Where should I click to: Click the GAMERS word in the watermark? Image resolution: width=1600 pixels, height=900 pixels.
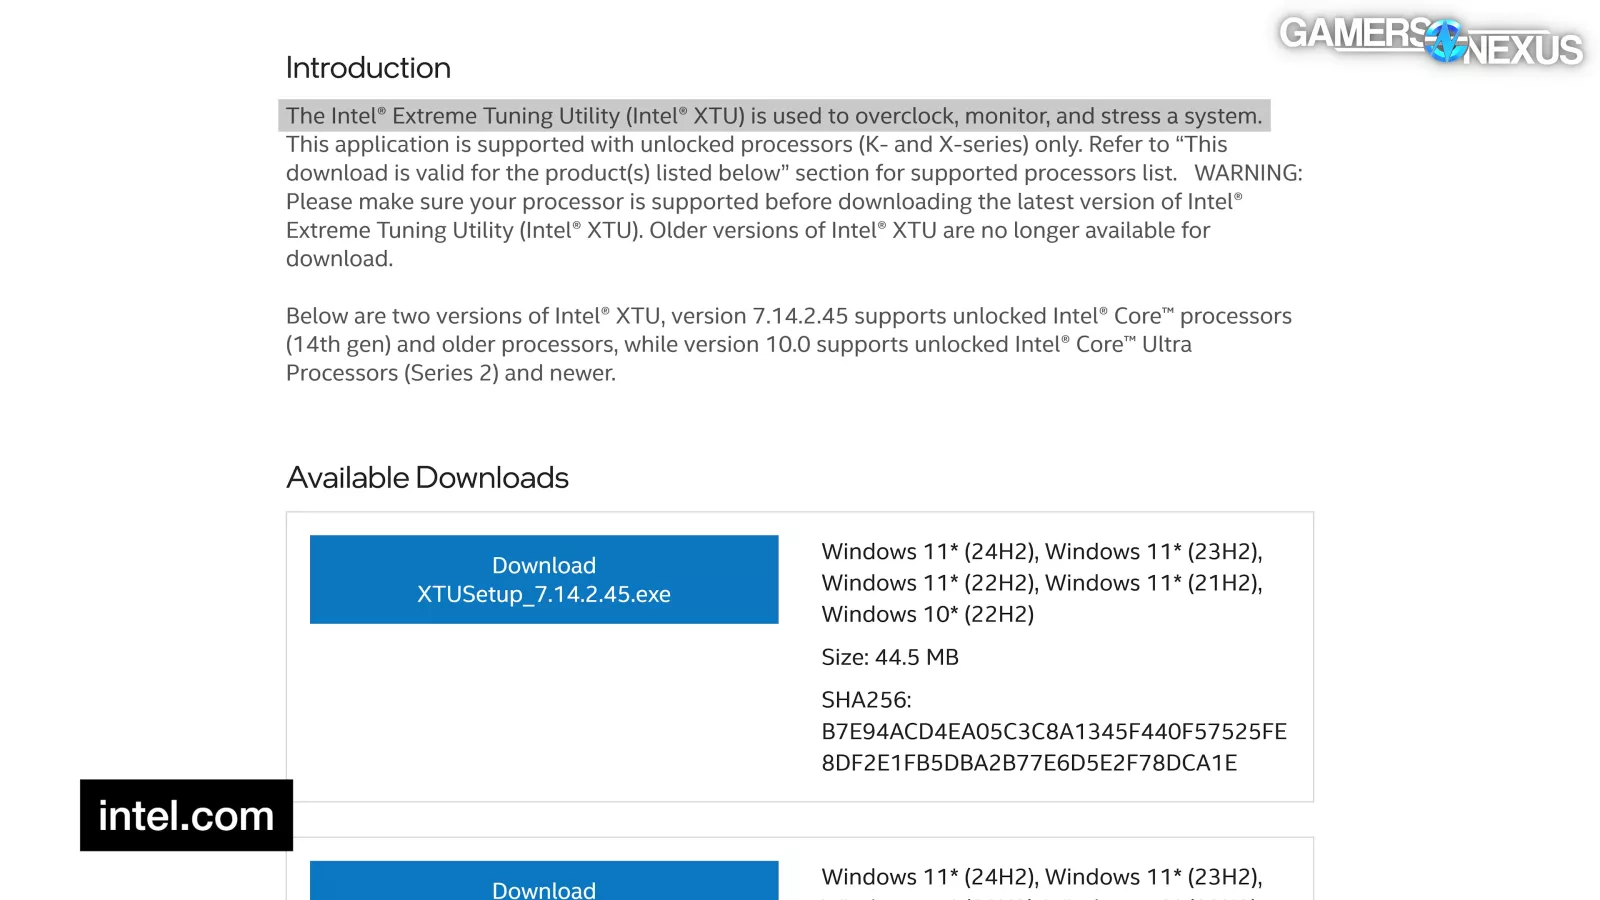pyautogui.click(x=1354, y=33)
